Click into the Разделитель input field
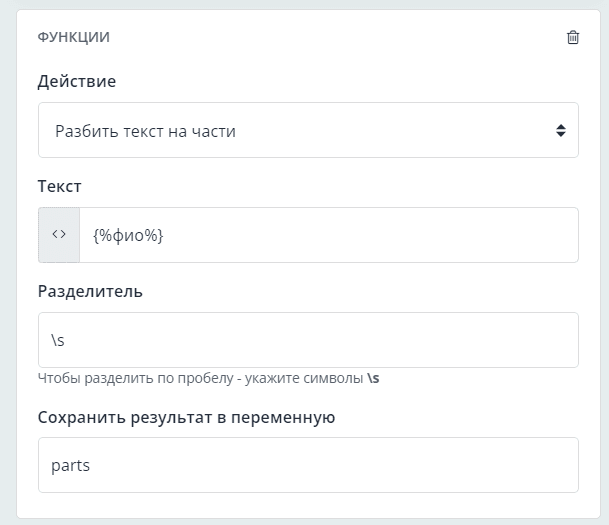 [308, 340]
